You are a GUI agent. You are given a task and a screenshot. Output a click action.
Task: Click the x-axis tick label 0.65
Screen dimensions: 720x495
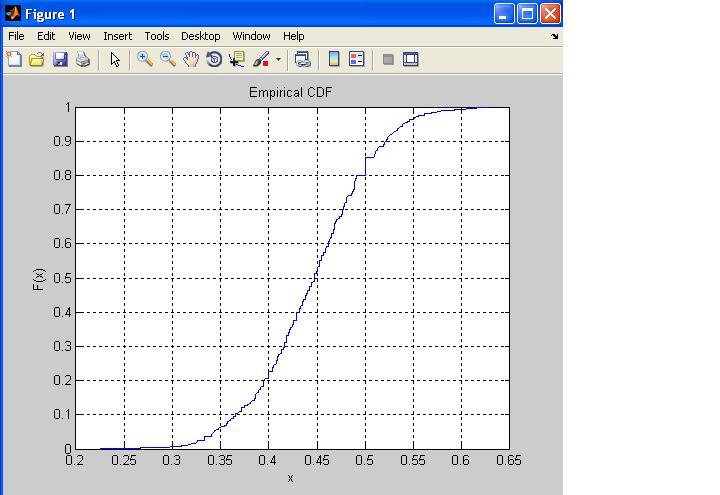click(x=509, y=460)
